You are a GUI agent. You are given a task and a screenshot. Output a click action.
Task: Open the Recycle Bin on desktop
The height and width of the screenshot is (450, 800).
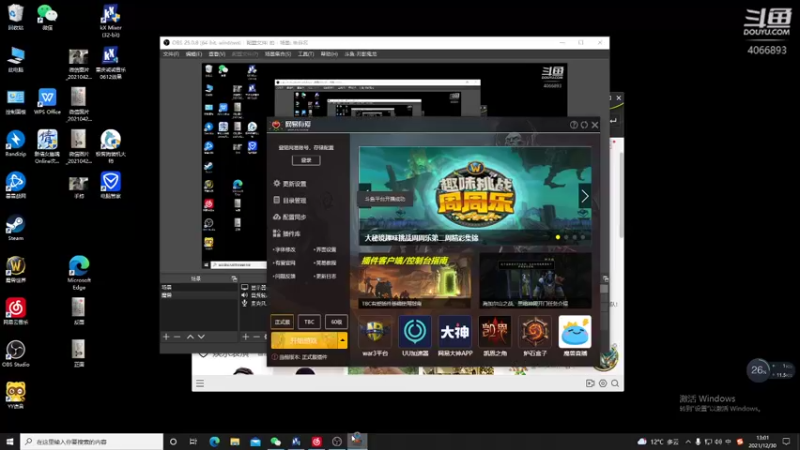point(15,17)
